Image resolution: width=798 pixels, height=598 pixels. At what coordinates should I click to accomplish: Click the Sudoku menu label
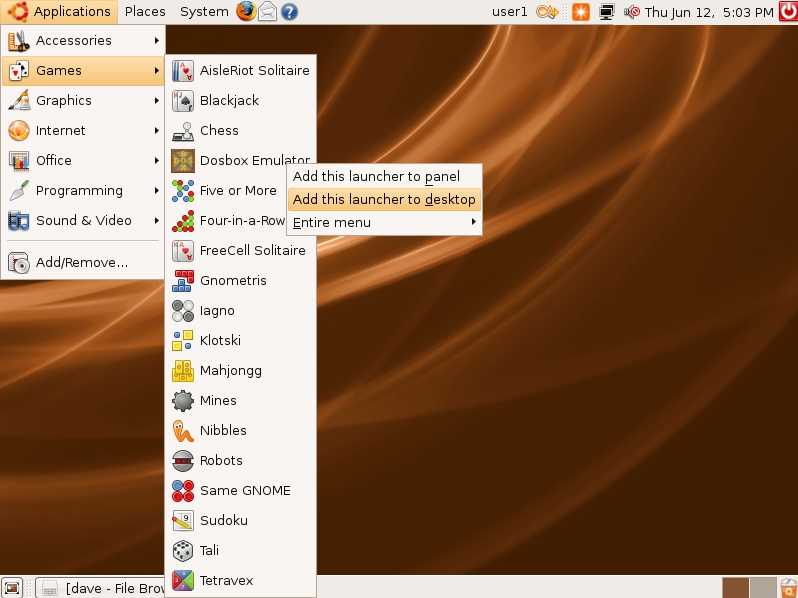(x=224, y=520)
